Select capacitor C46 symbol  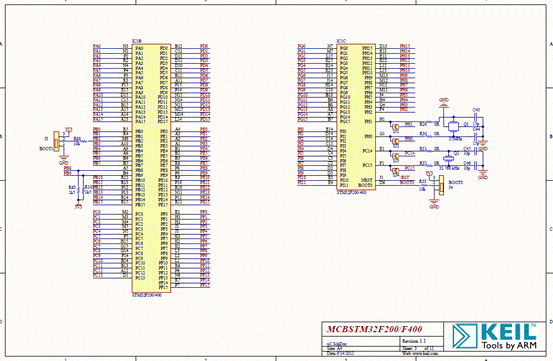tap(475, 165)
